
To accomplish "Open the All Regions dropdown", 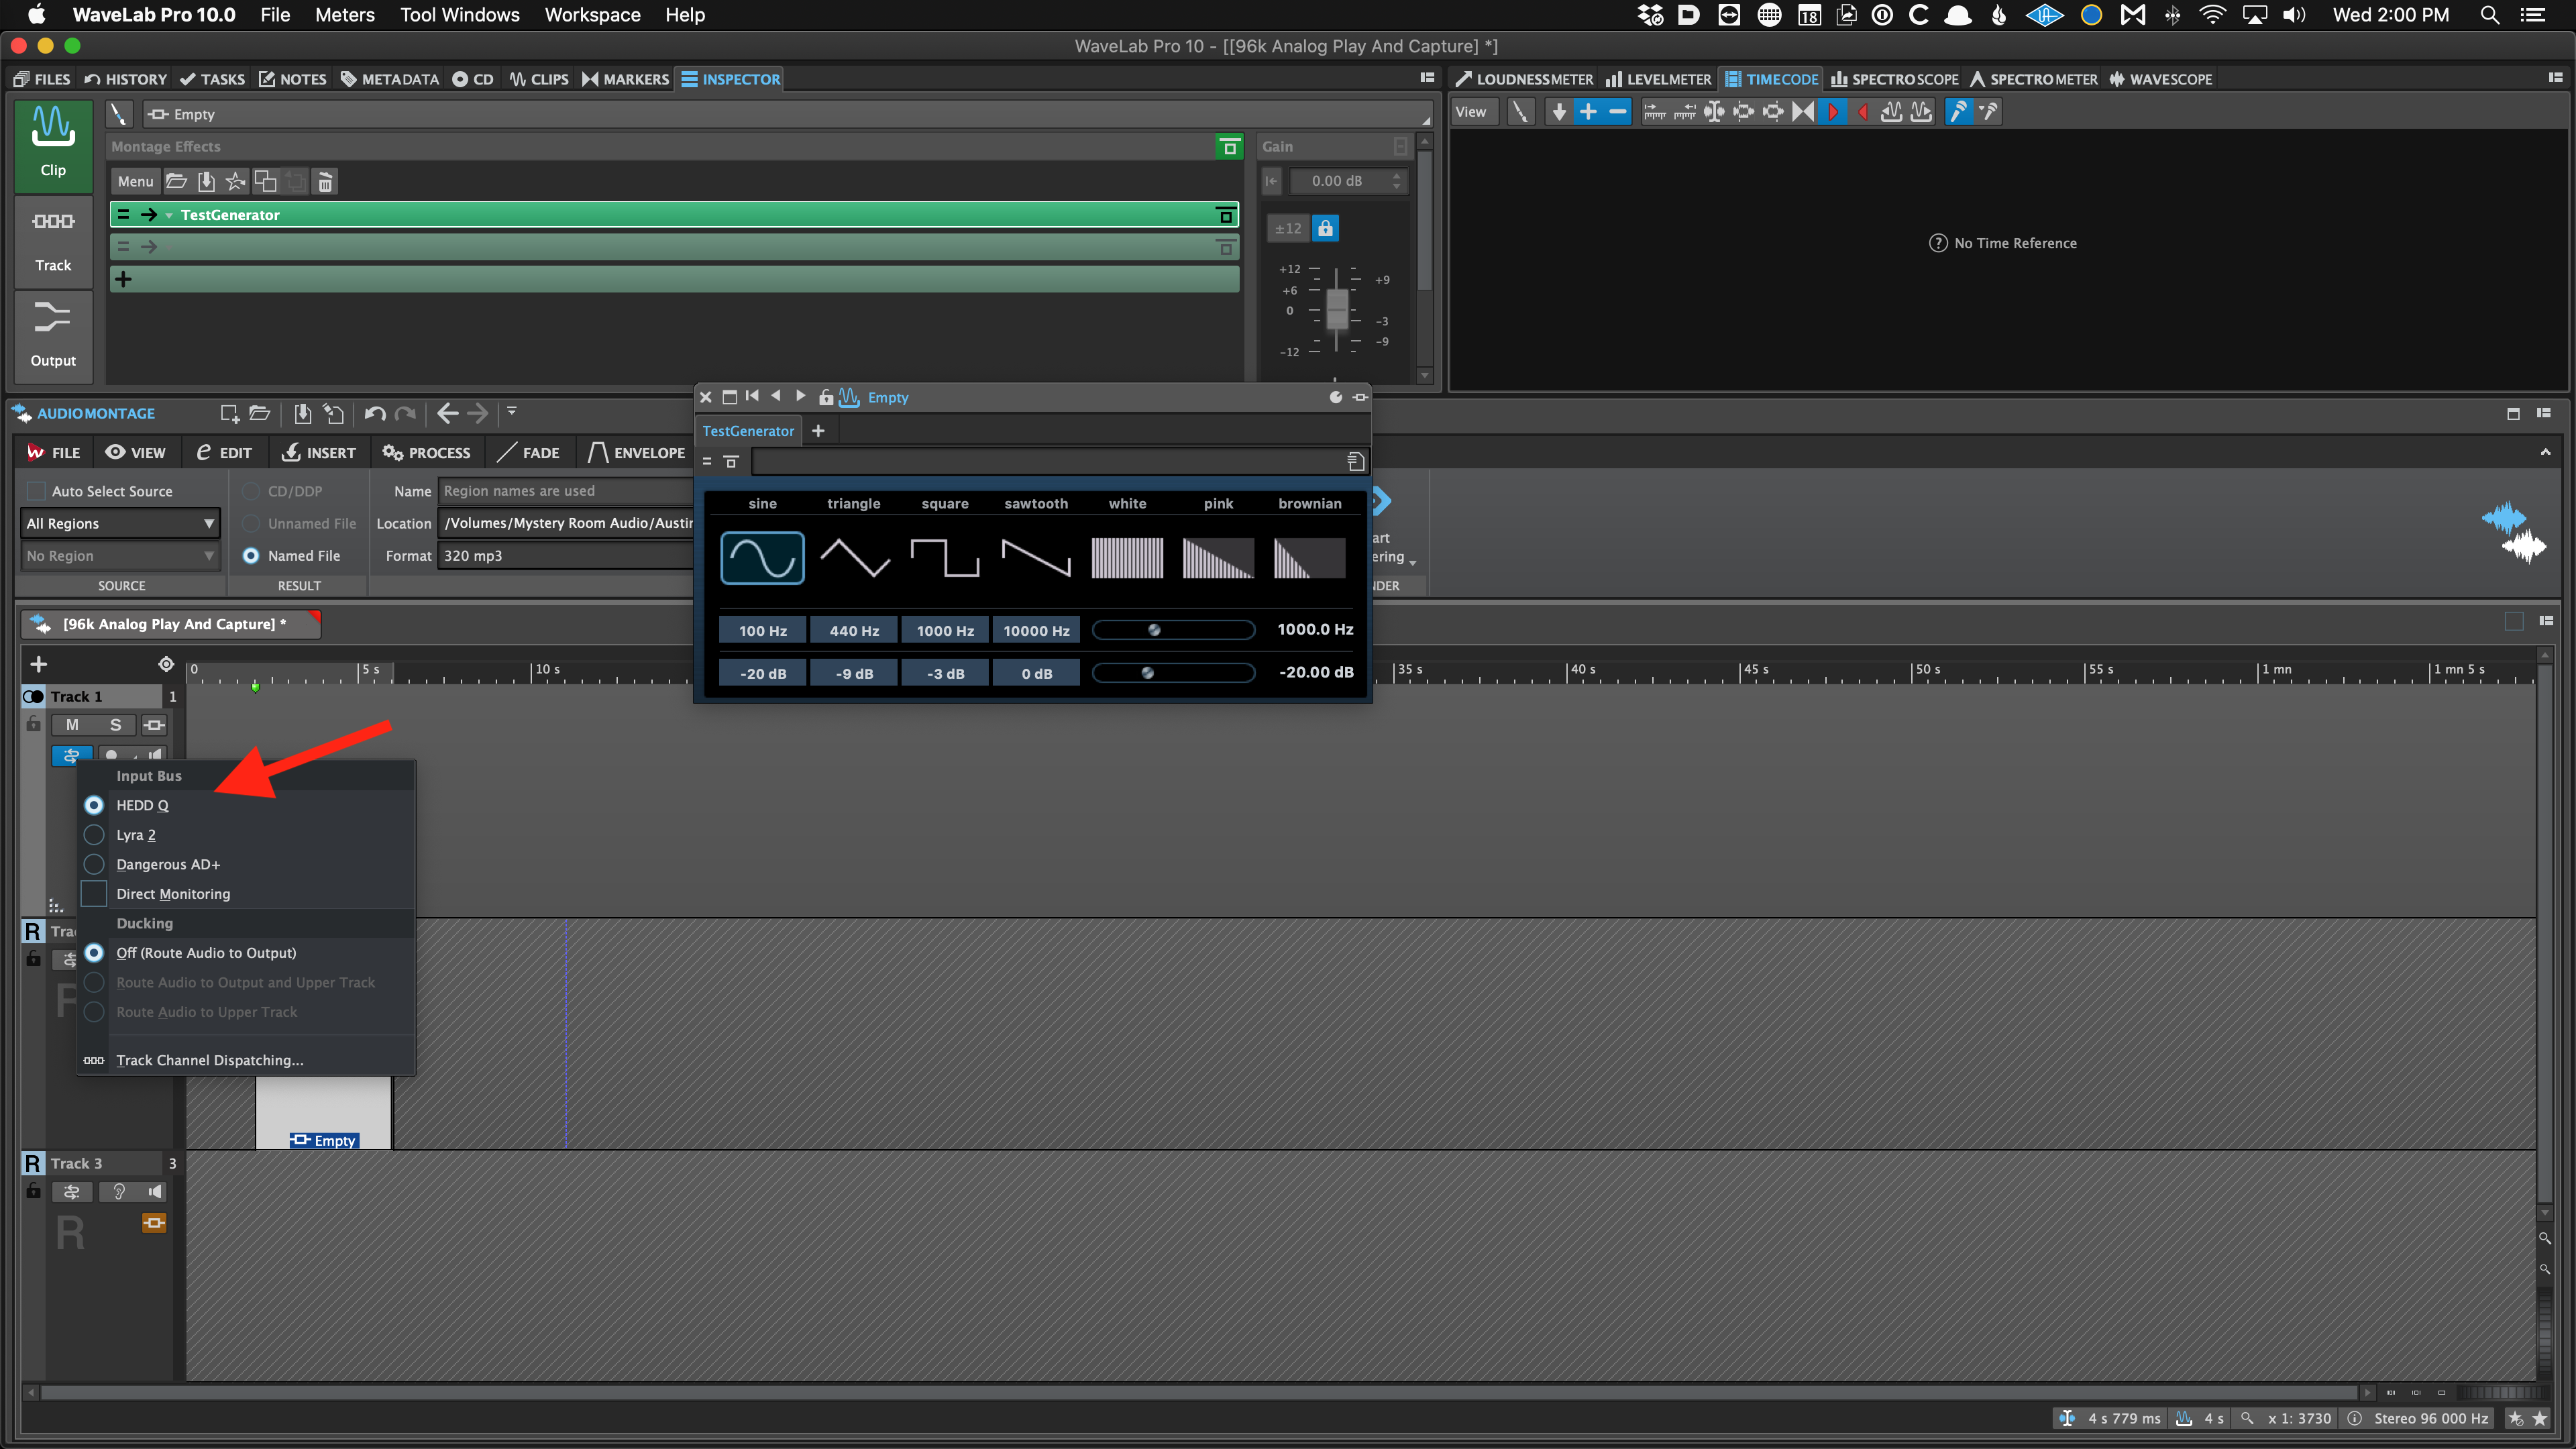I will click(120, 523).
